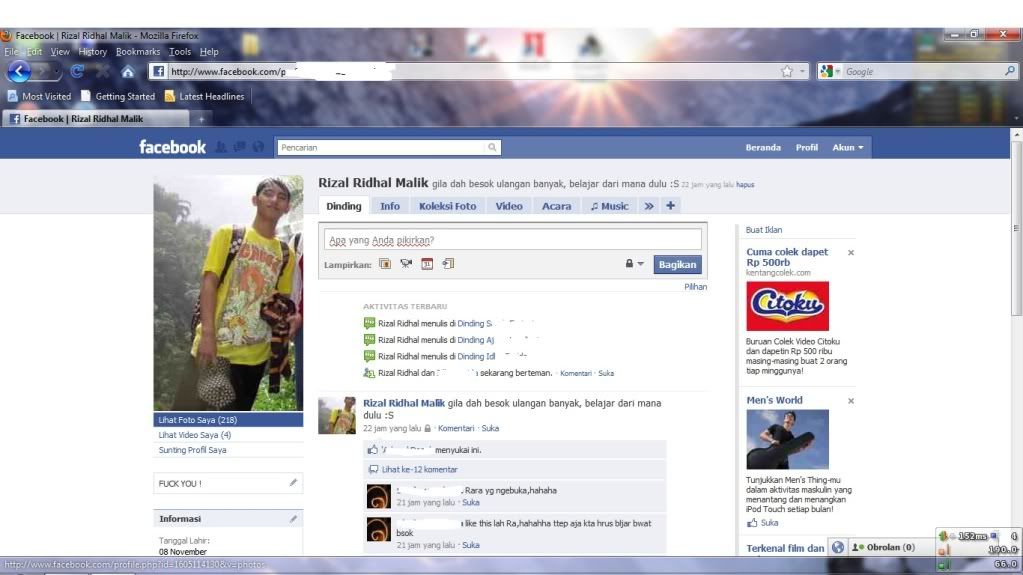The width and height of the screenshot is (1023, 575).
Task: Open the Obrolan (0) chat bar
Action: (x=883, y=547)
